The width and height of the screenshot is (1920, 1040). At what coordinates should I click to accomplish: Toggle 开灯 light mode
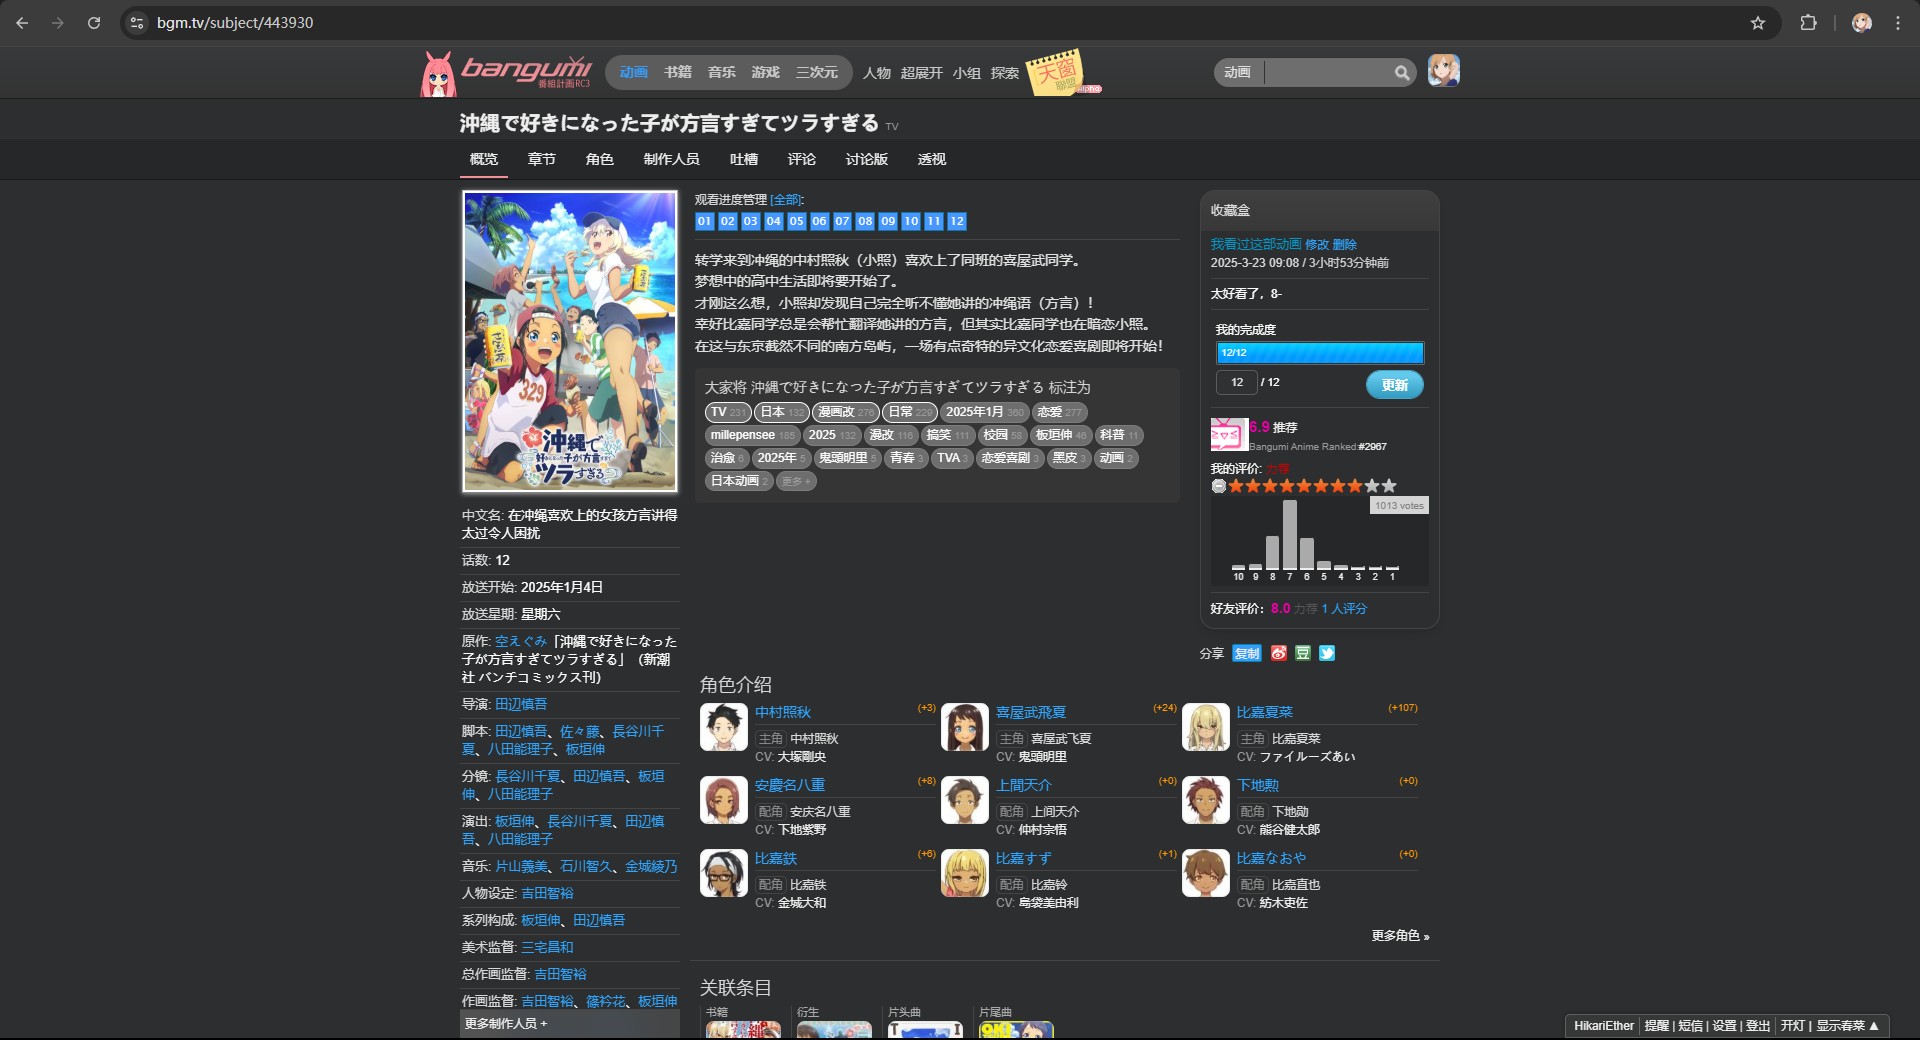pos(1792,1026)
